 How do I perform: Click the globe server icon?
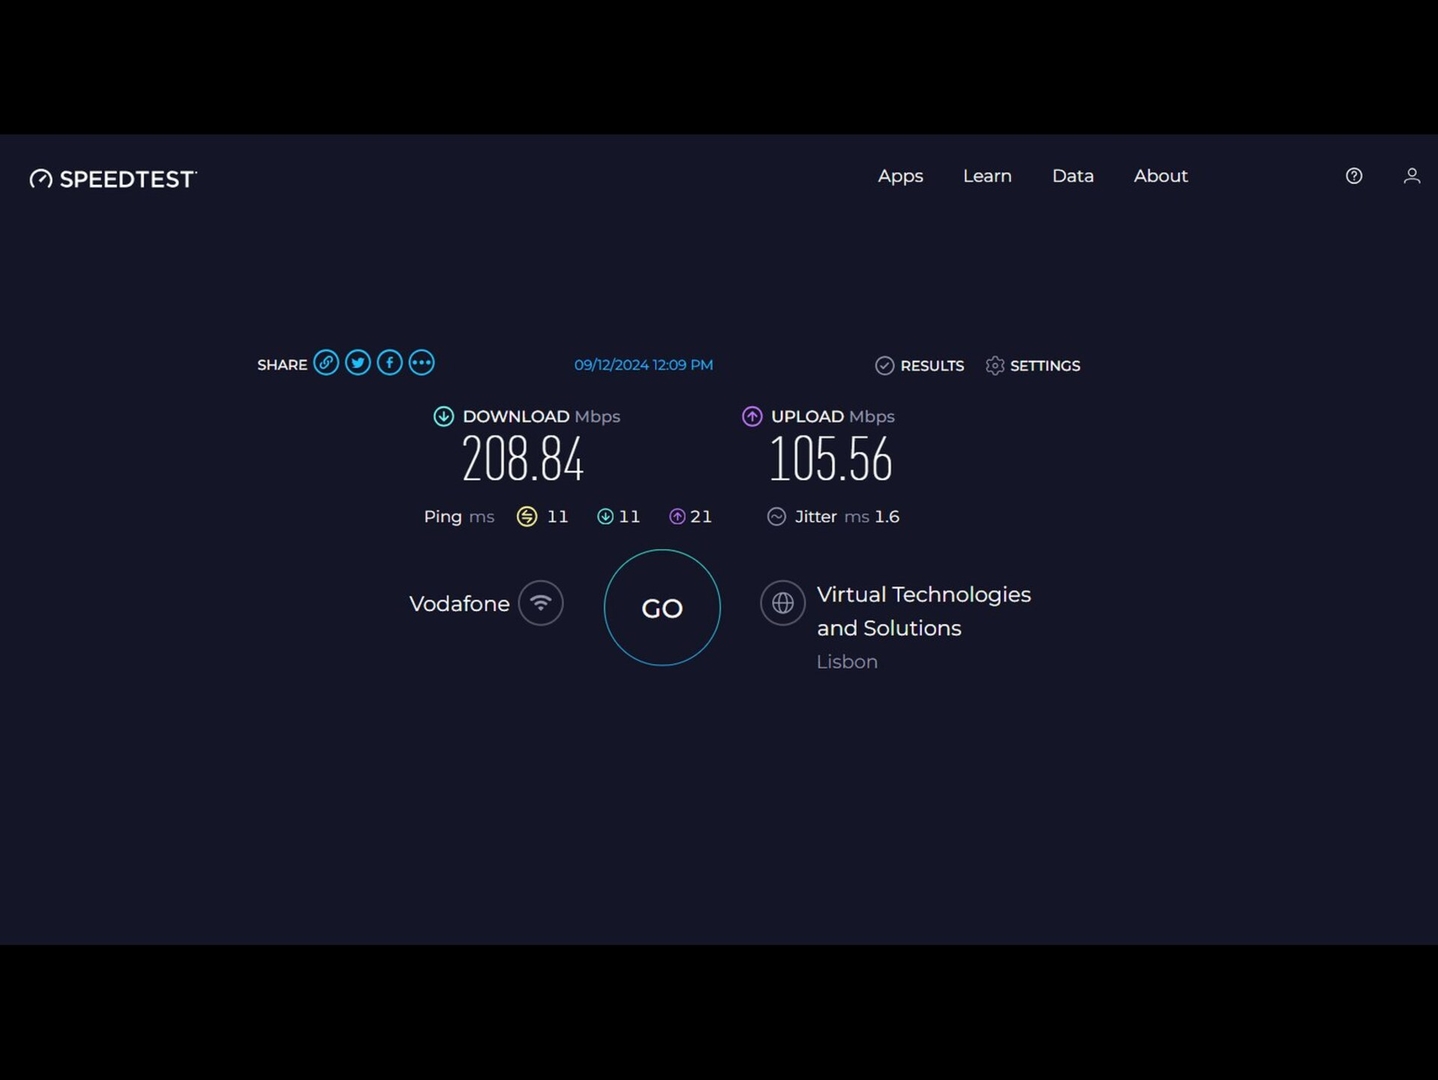tap(782, 603)
